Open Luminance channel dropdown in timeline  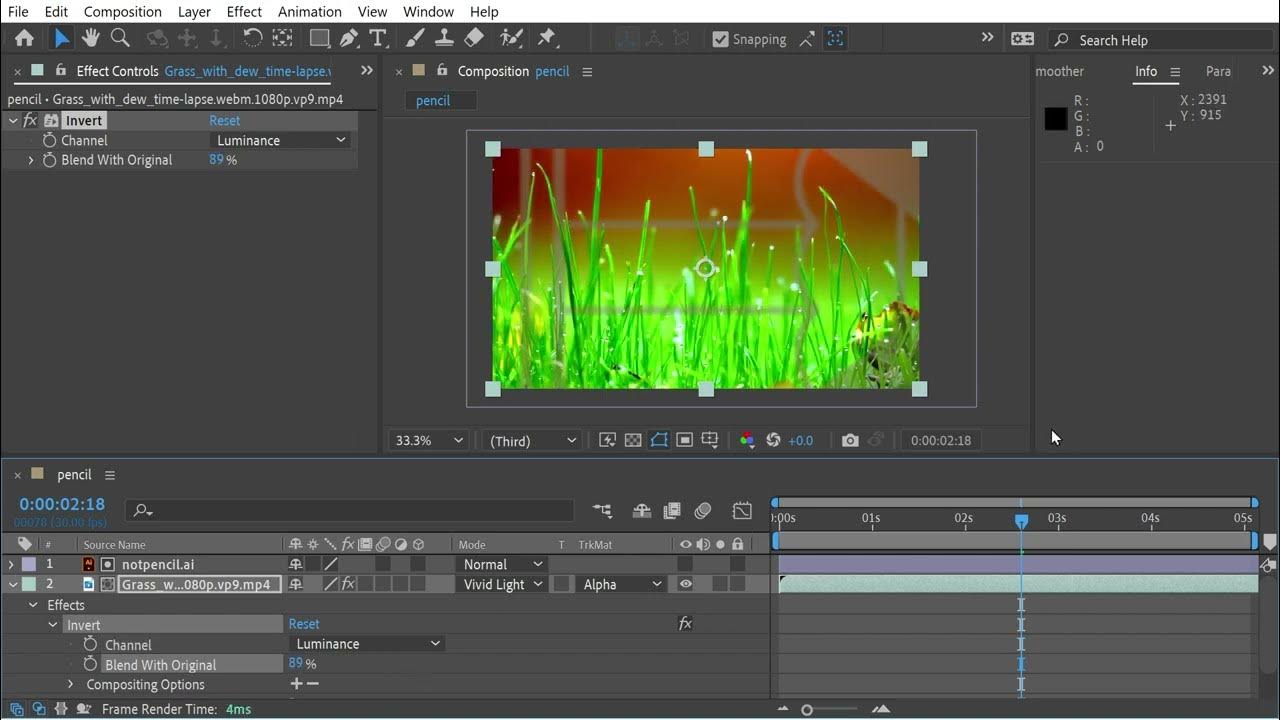point(367,644)
